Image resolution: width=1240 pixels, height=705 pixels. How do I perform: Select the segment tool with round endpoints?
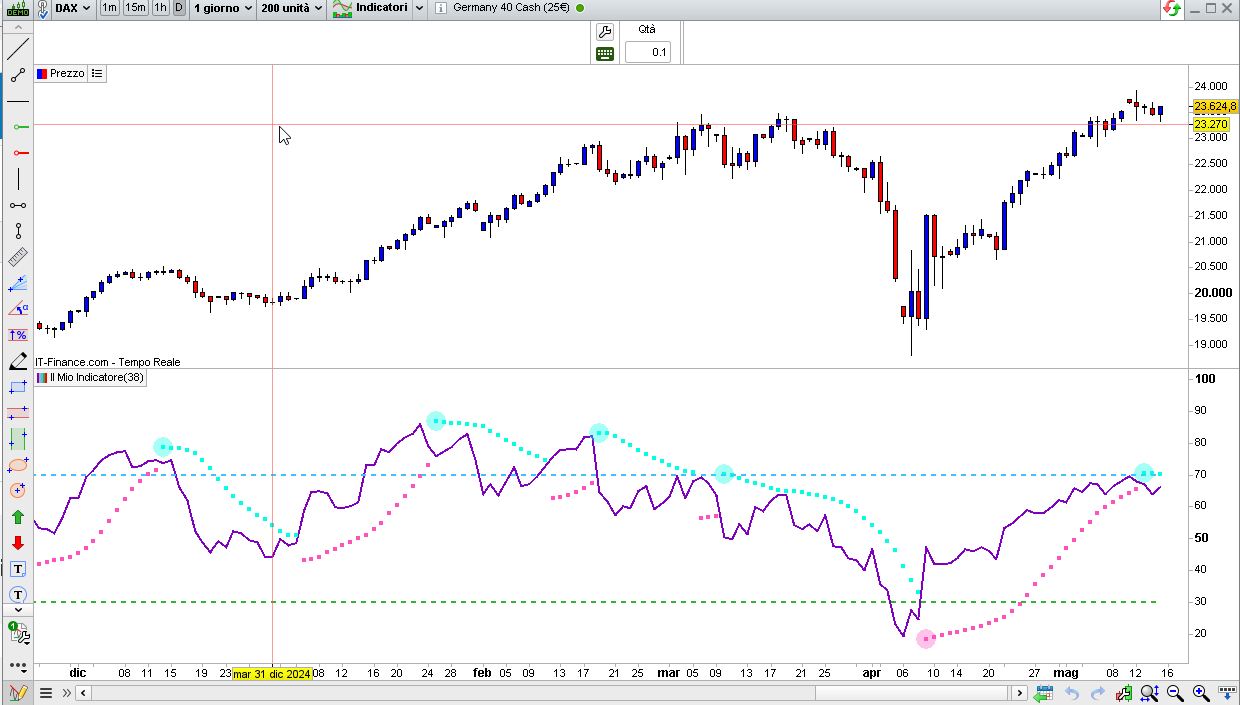[x=18, y=75]
